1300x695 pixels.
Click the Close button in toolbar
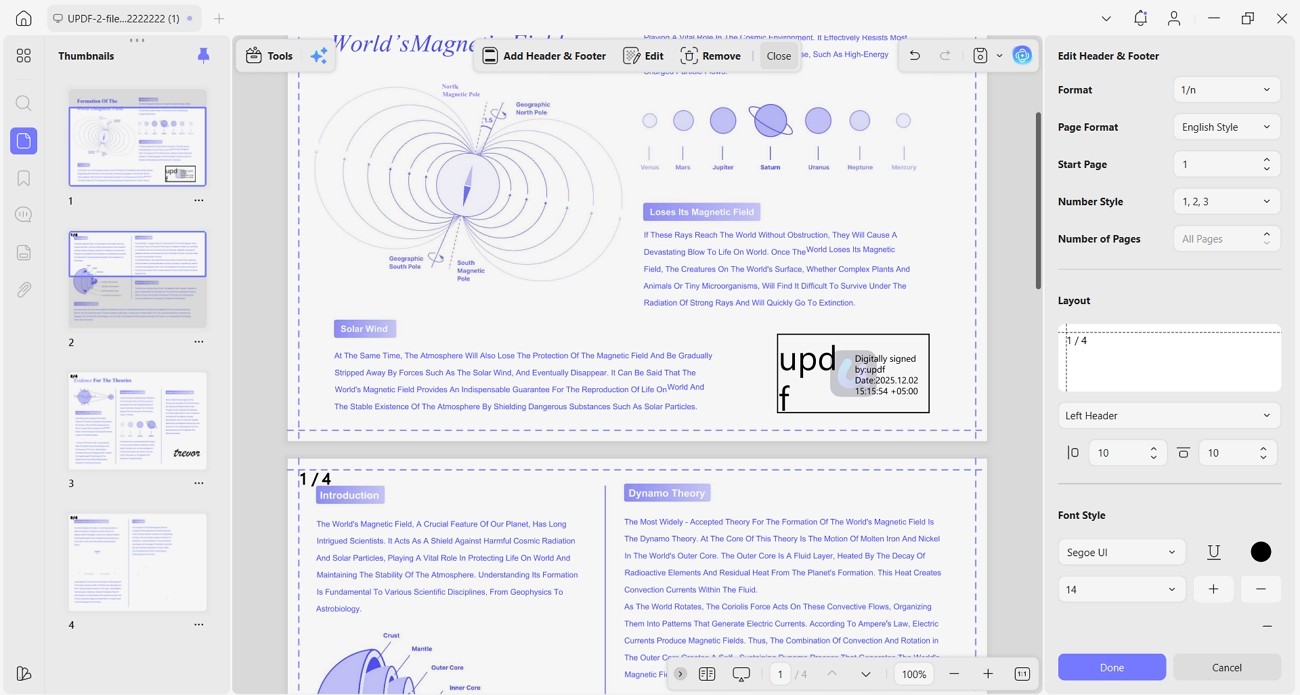tap(779, 56)
